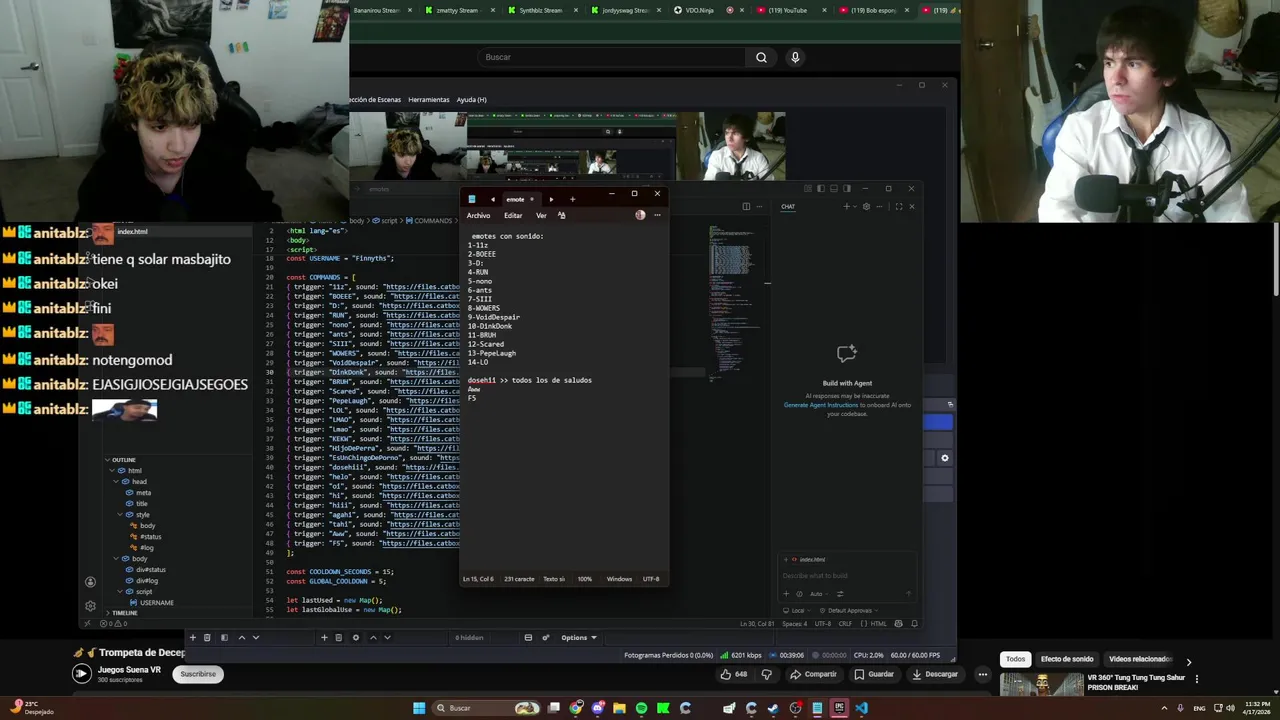Image resolution: width=1280 pixels, height=720 pixels.
Task: Open the CHAT panel tab in VS Code
Action: click(788, 207)
